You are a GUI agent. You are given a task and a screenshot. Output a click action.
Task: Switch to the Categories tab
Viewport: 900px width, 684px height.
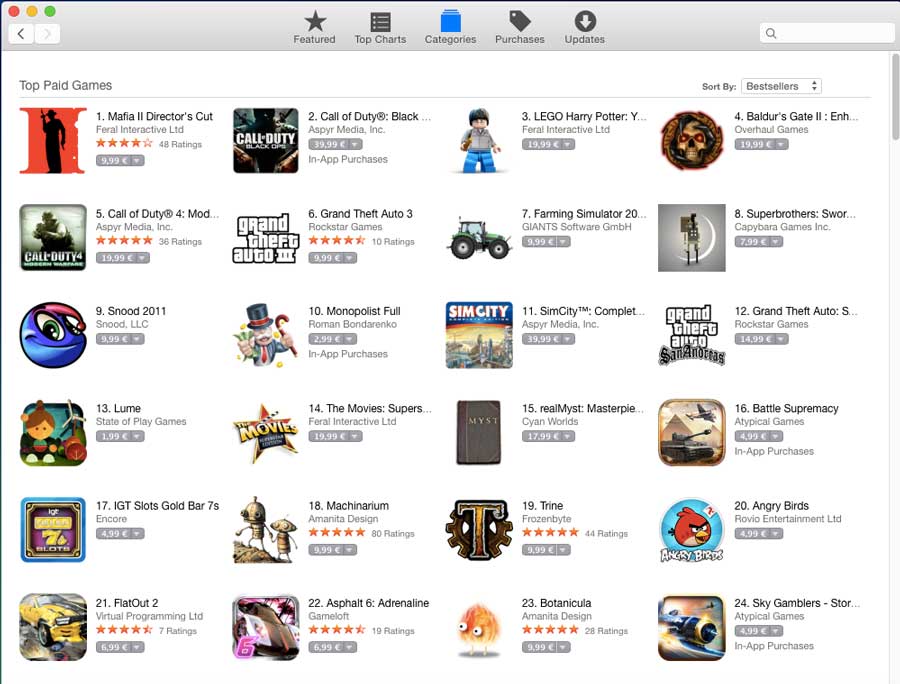(451, 28)
